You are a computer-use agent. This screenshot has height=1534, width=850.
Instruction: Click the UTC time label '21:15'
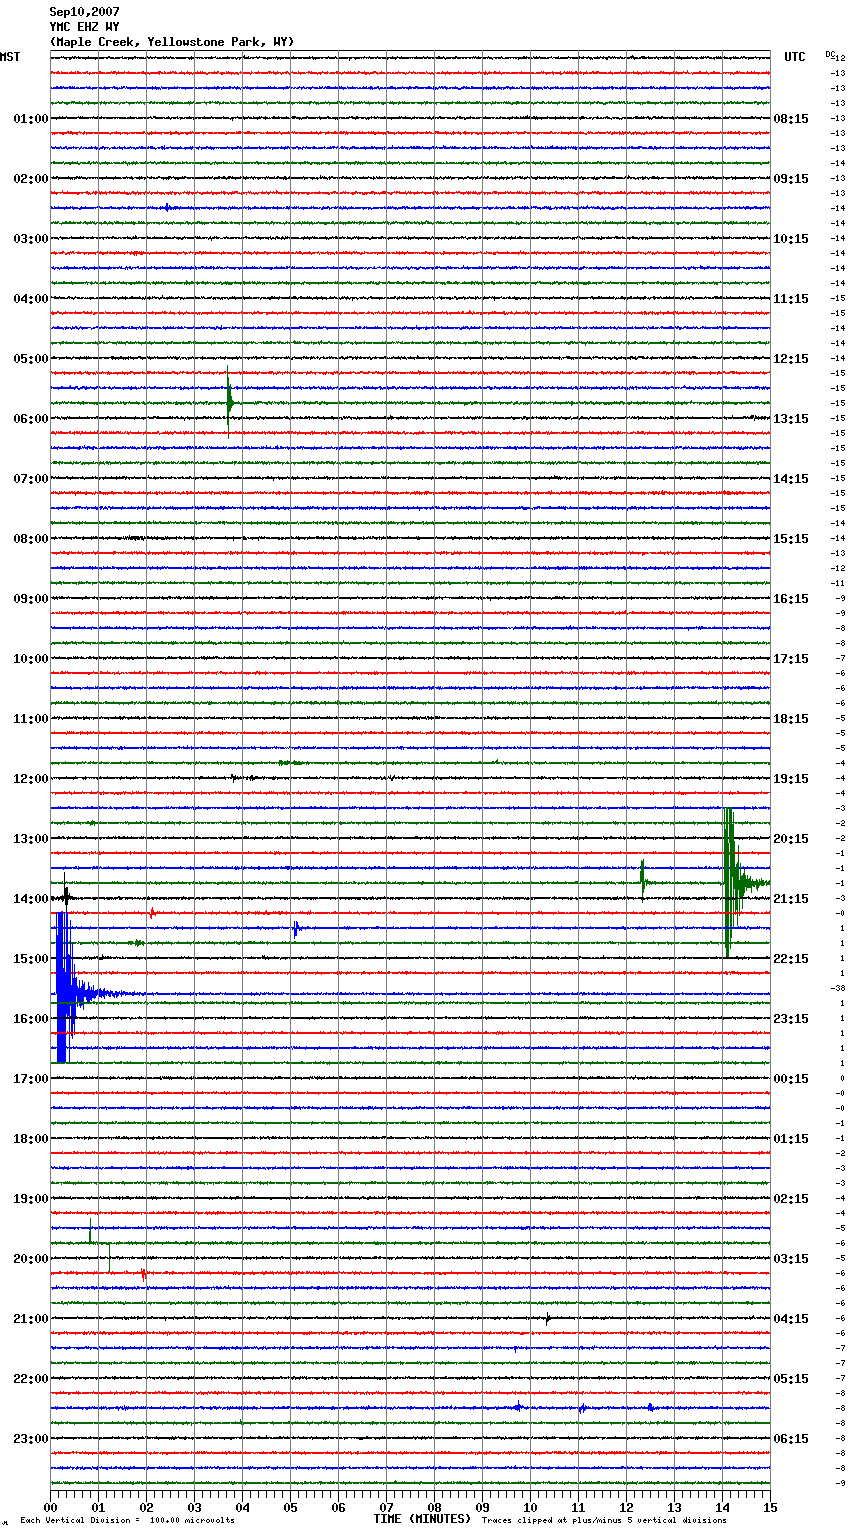[x=791, y=899]
